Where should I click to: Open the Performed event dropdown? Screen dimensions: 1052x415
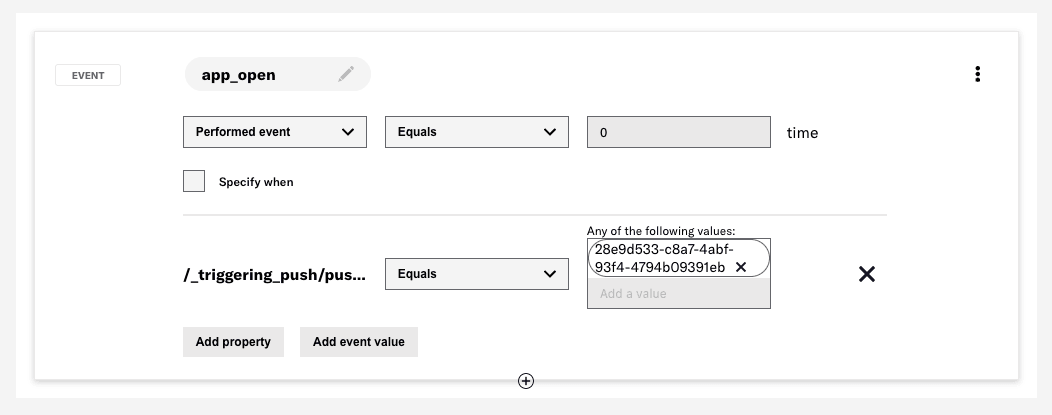pos(275,132)
